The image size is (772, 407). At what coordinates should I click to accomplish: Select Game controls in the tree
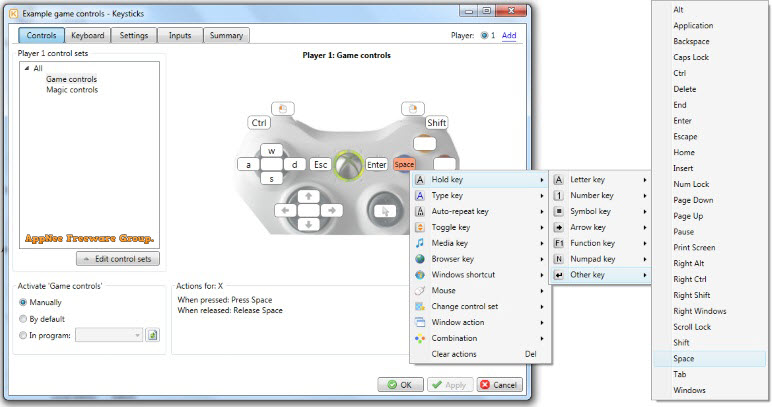click(x=71, y=79)
